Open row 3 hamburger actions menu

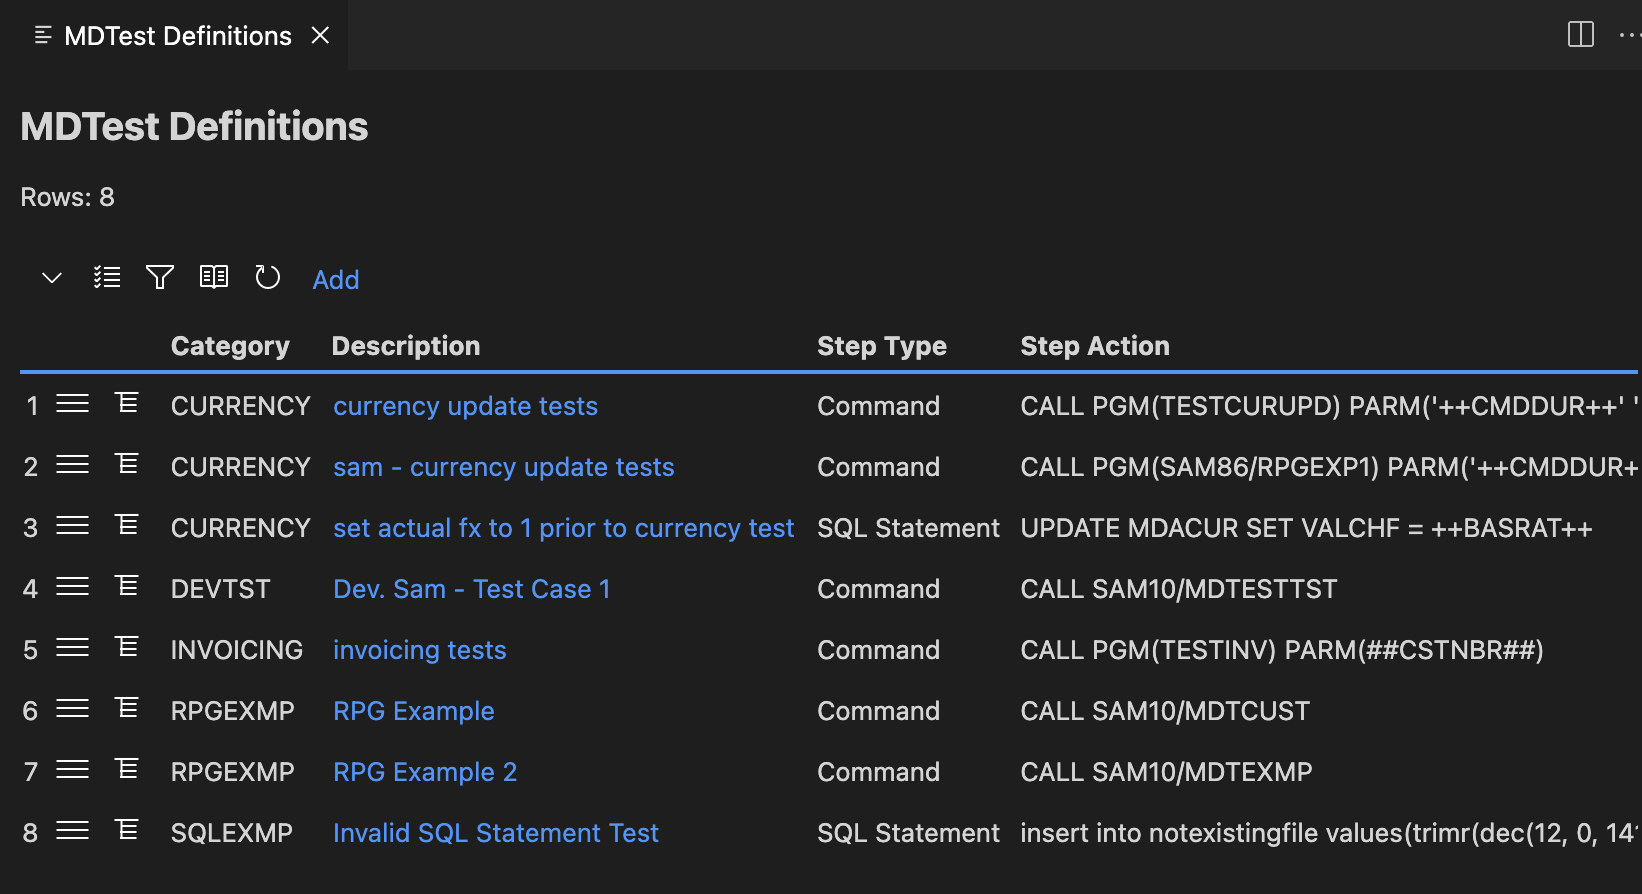click(72, 526)
